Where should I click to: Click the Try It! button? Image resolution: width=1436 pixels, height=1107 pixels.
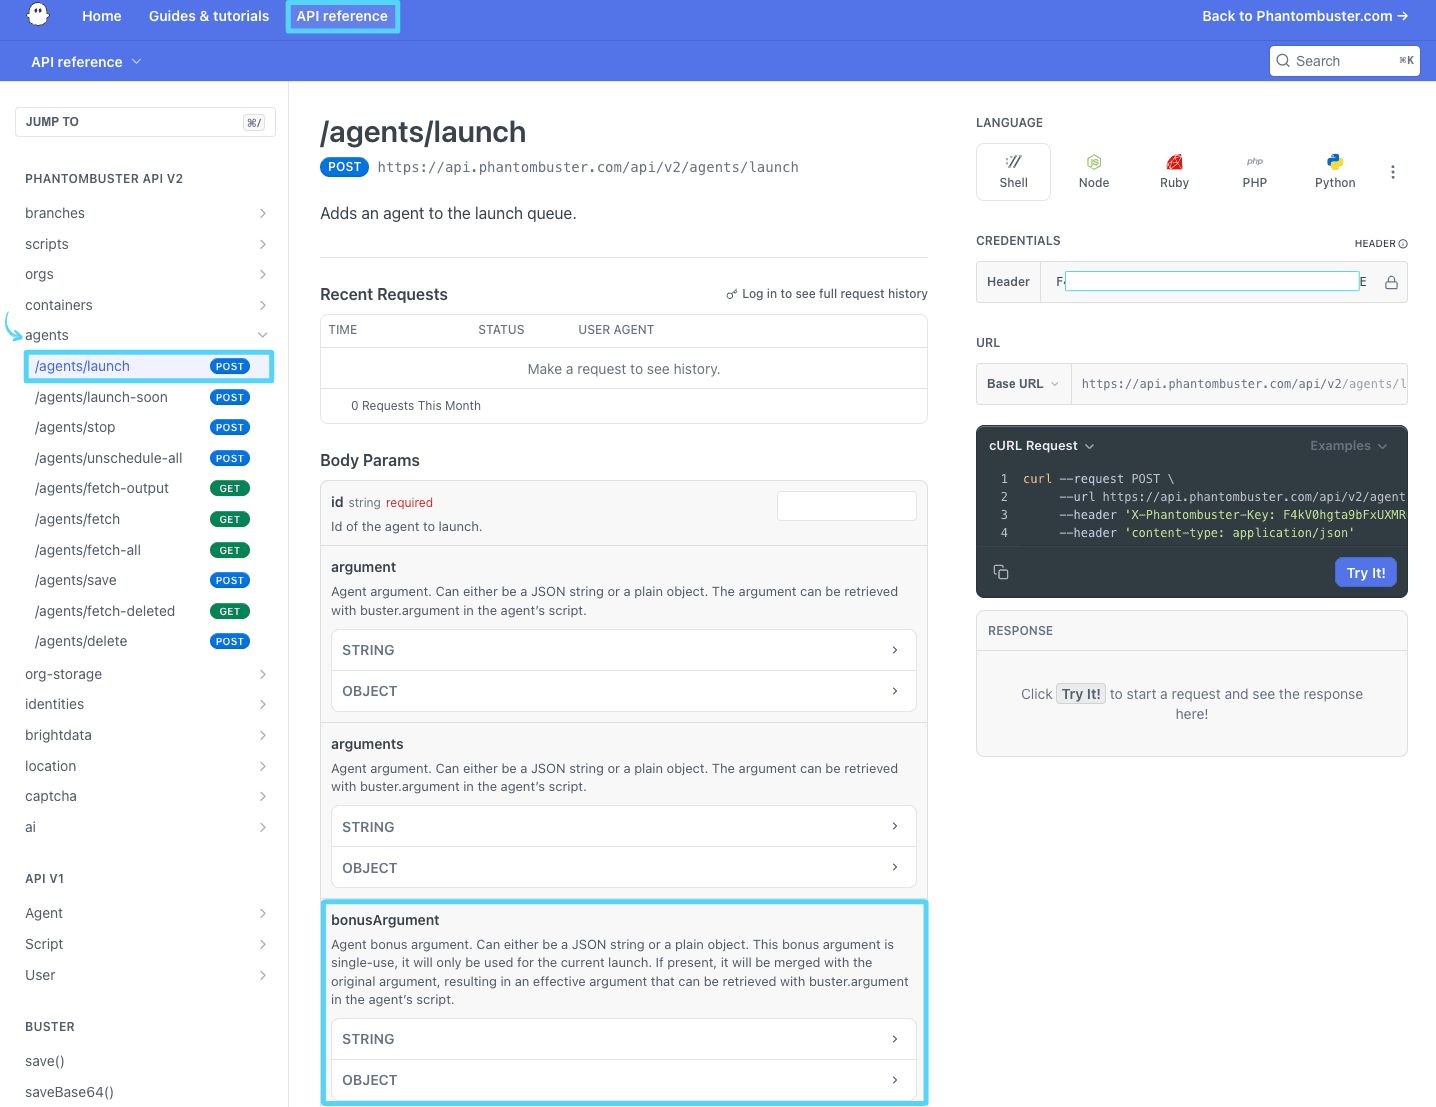pyautogui.click(x=1366, y=573)
